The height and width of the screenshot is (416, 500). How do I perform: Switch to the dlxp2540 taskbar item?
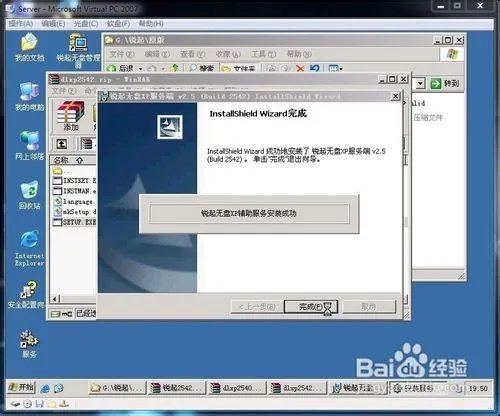pyautogui.click(x=237, y=388)
